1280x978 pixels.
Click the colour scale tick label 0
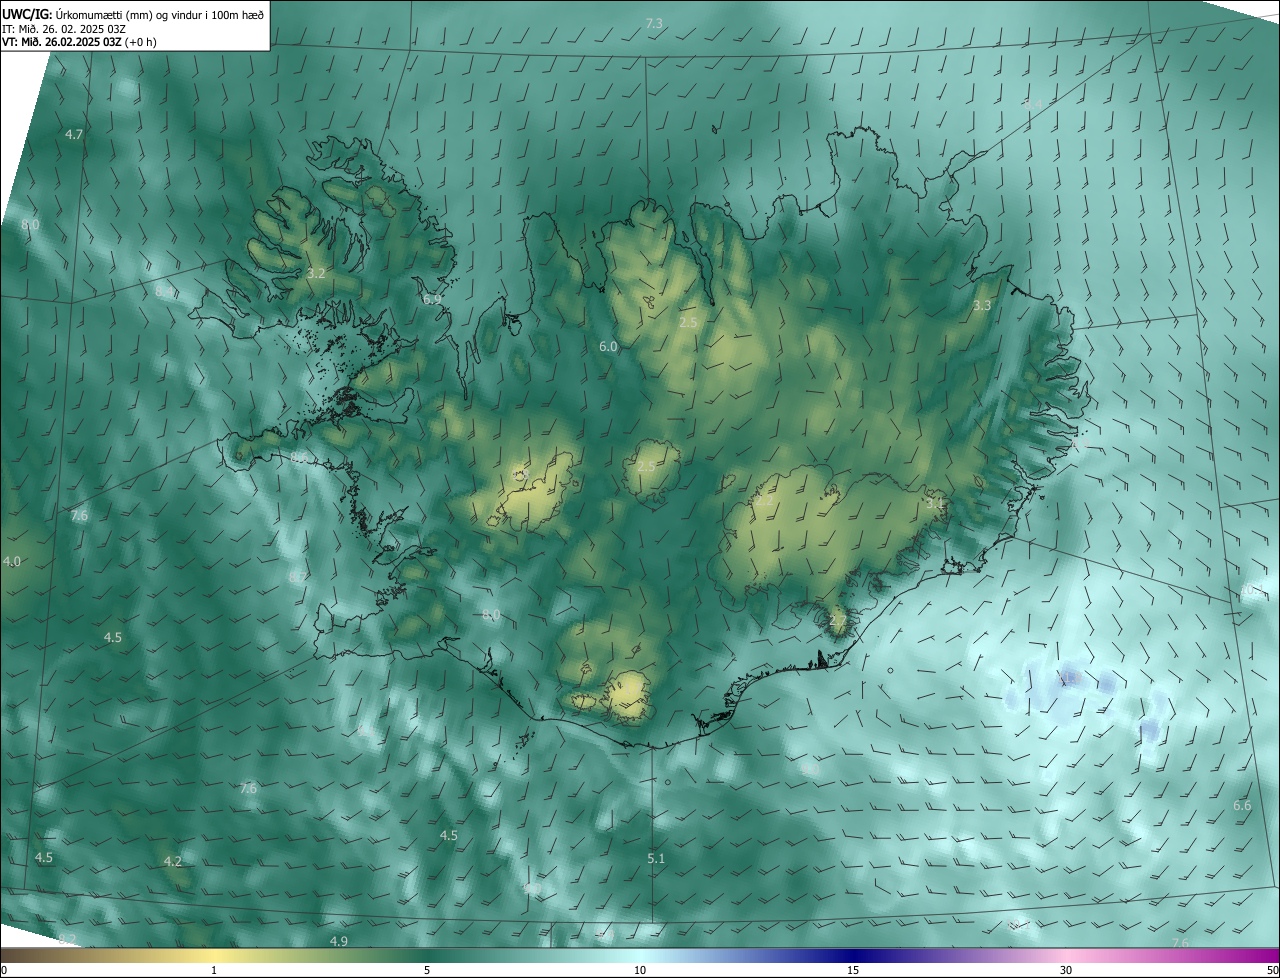tap(4, 970)
